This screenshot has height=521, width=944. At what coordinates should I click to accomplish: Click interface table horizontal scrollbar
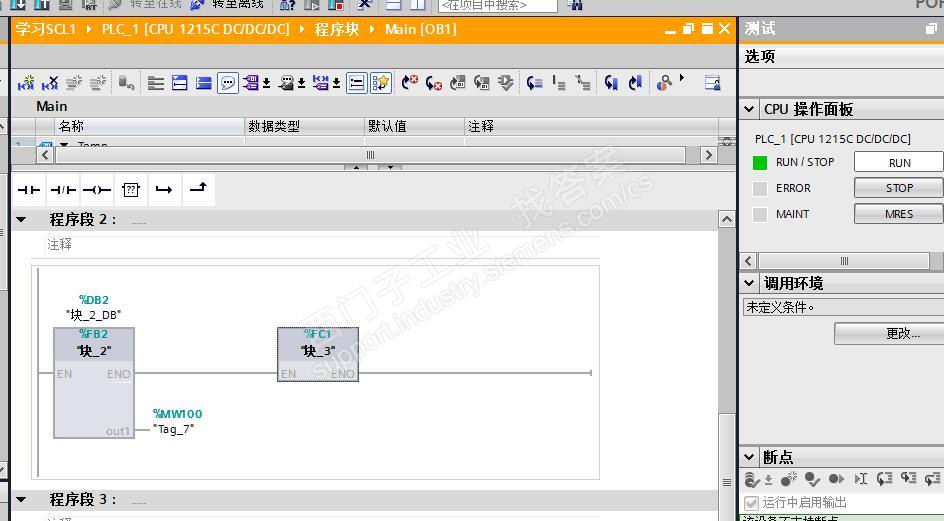click(370, 155)
